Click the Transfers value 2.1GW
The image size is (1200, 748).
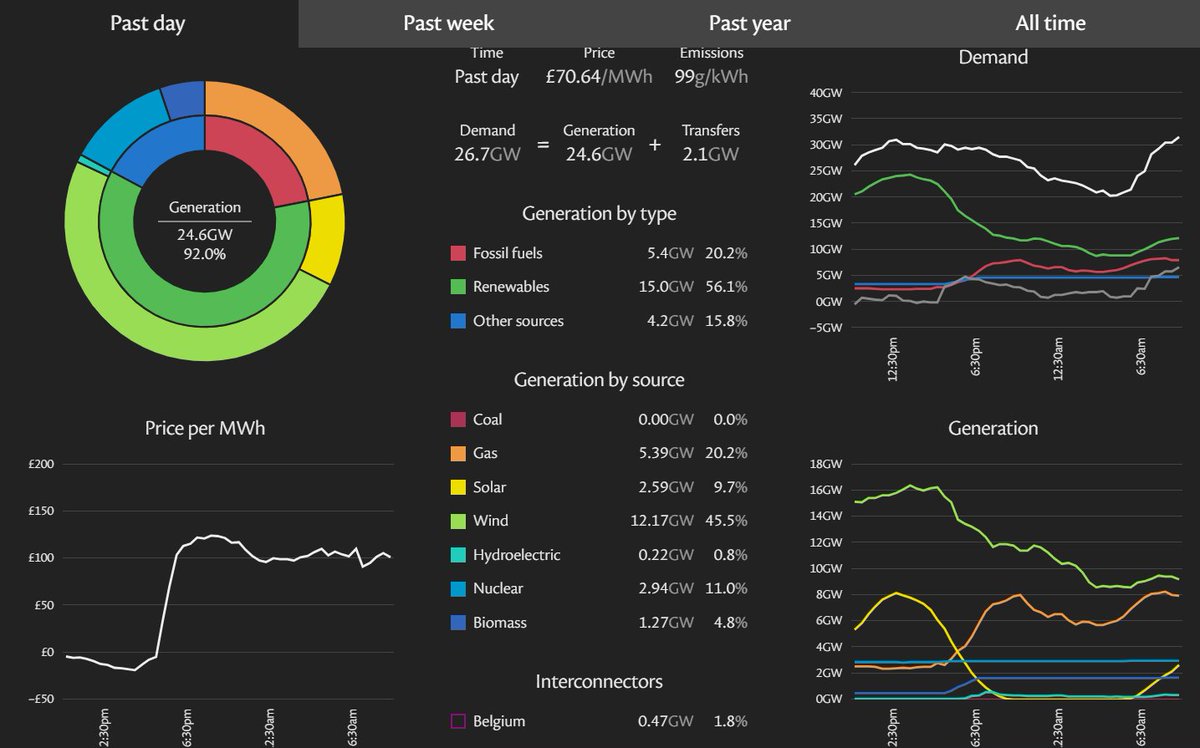tap(710, 153)
